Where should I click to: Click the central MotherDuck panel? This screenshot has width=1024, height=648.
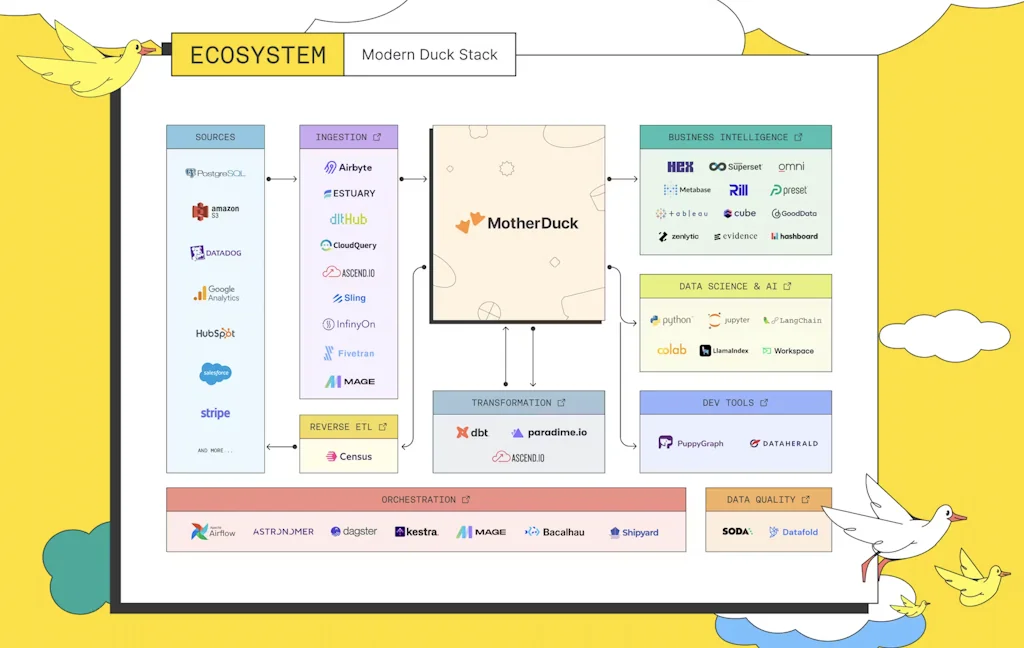tap(517, 222)
